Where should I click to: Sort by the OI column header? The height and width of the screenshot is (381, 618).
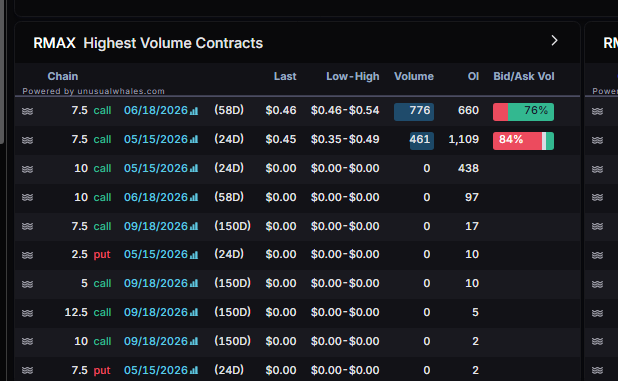point(473,76)
